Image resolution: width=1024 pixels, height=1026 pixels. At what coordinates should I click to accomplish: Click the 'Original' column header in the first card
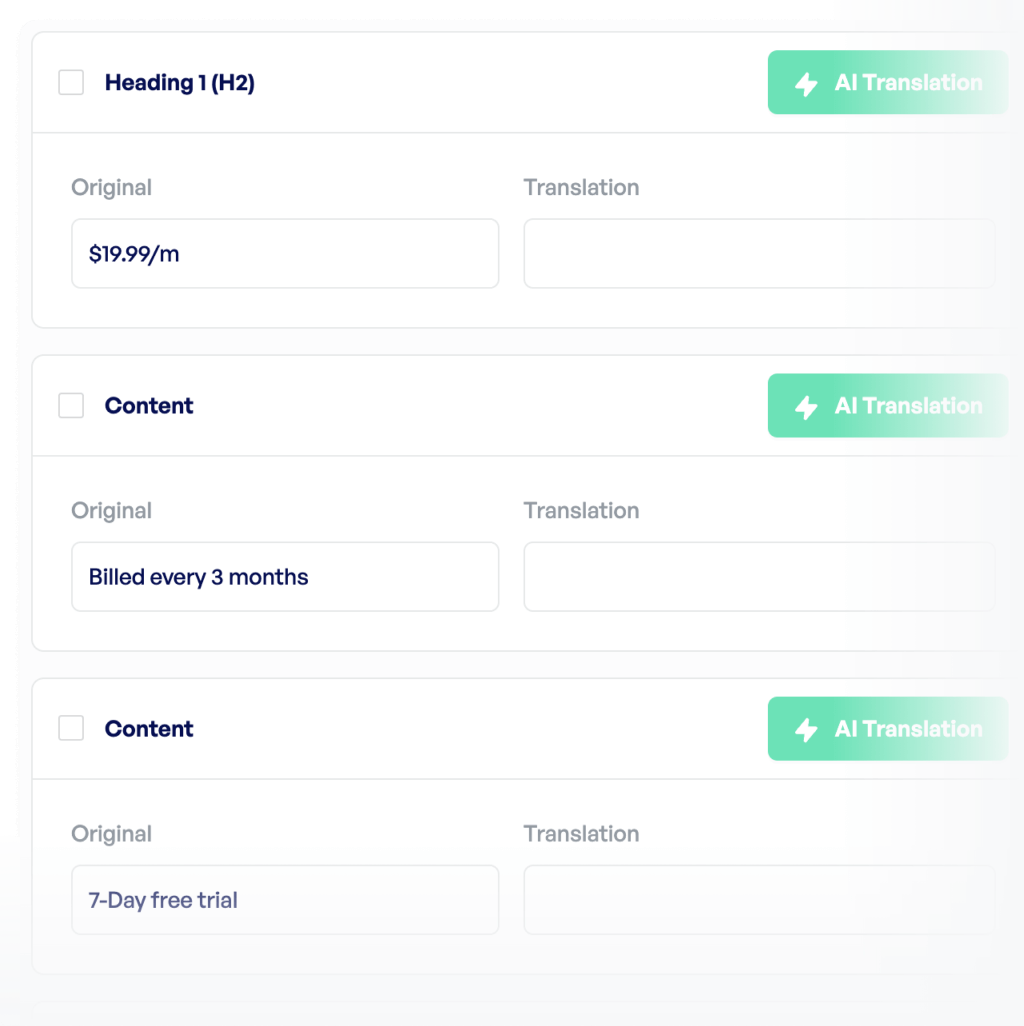coord(111,187)
